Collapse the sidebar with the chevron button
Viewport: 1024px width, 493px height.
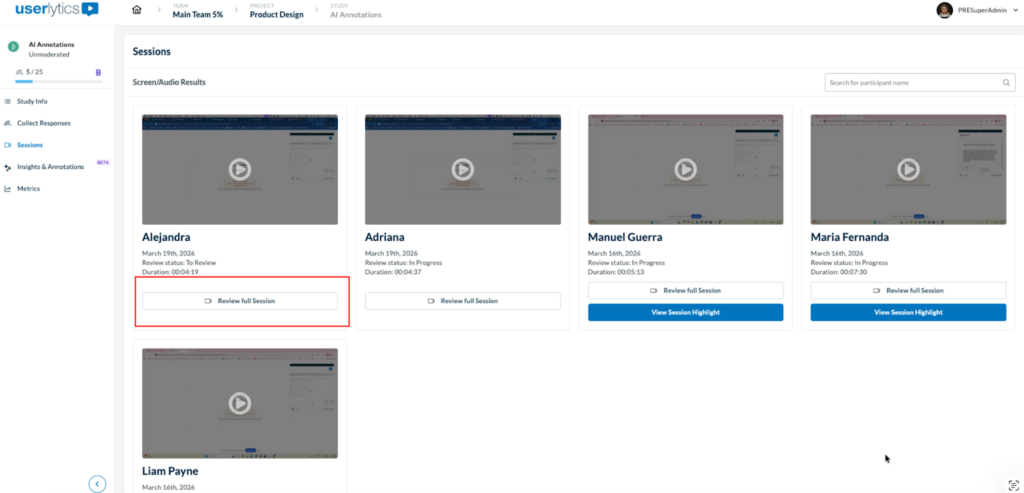(97, 484)
